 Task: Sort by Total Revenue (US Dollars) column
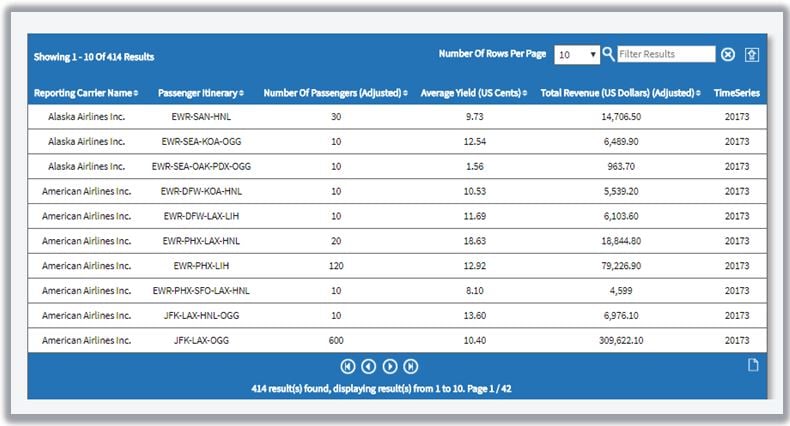[x=620, y=93]
